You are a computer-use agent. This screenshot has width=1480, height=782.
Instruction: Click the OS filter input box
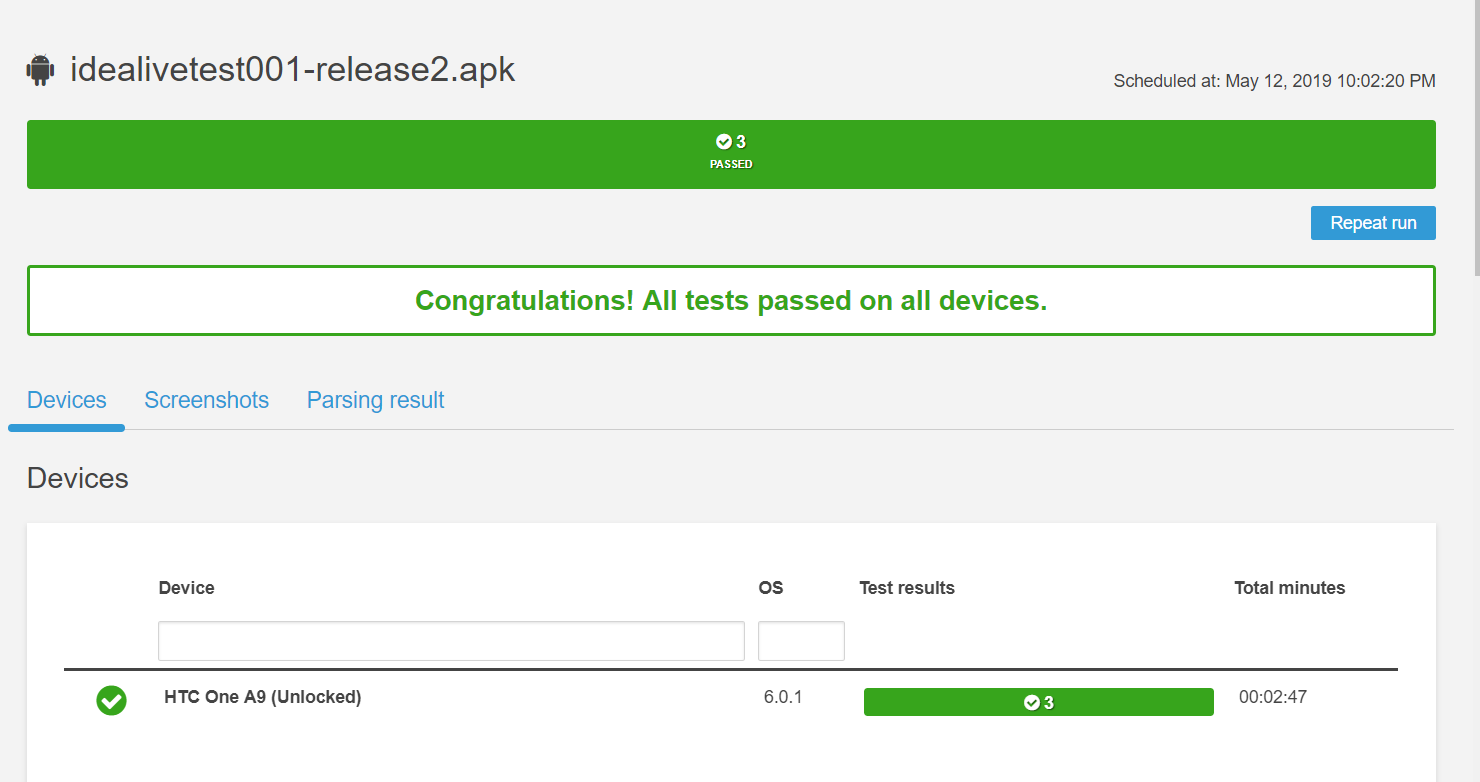(800, 640)
